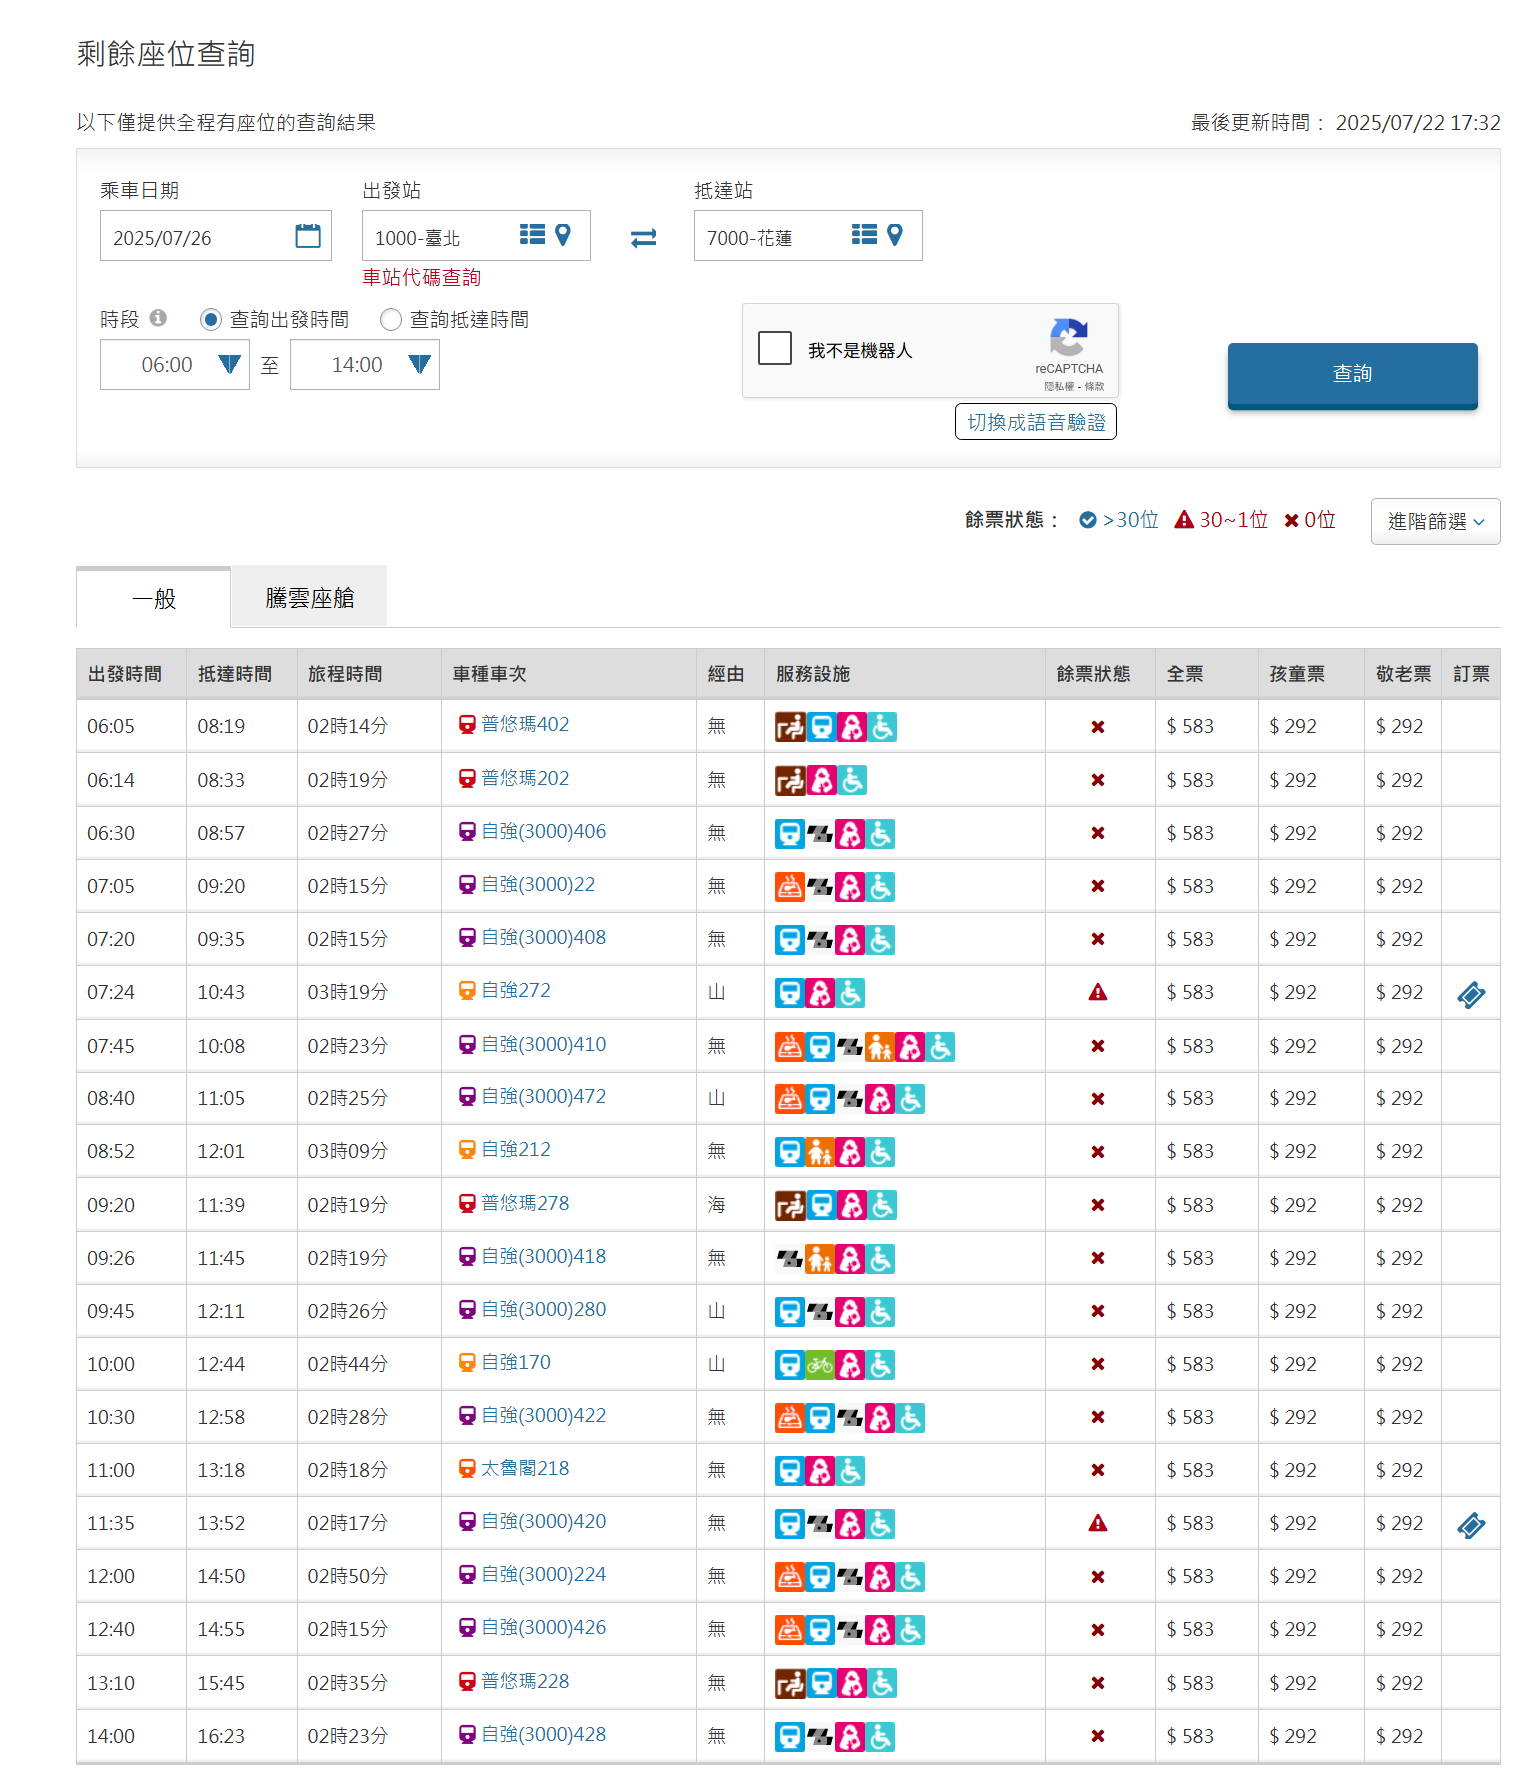This screenshot has height=1768, width=1530.
Task: Click wheelchair icon in 普悠瑪202 row
Action: point(852,780)
